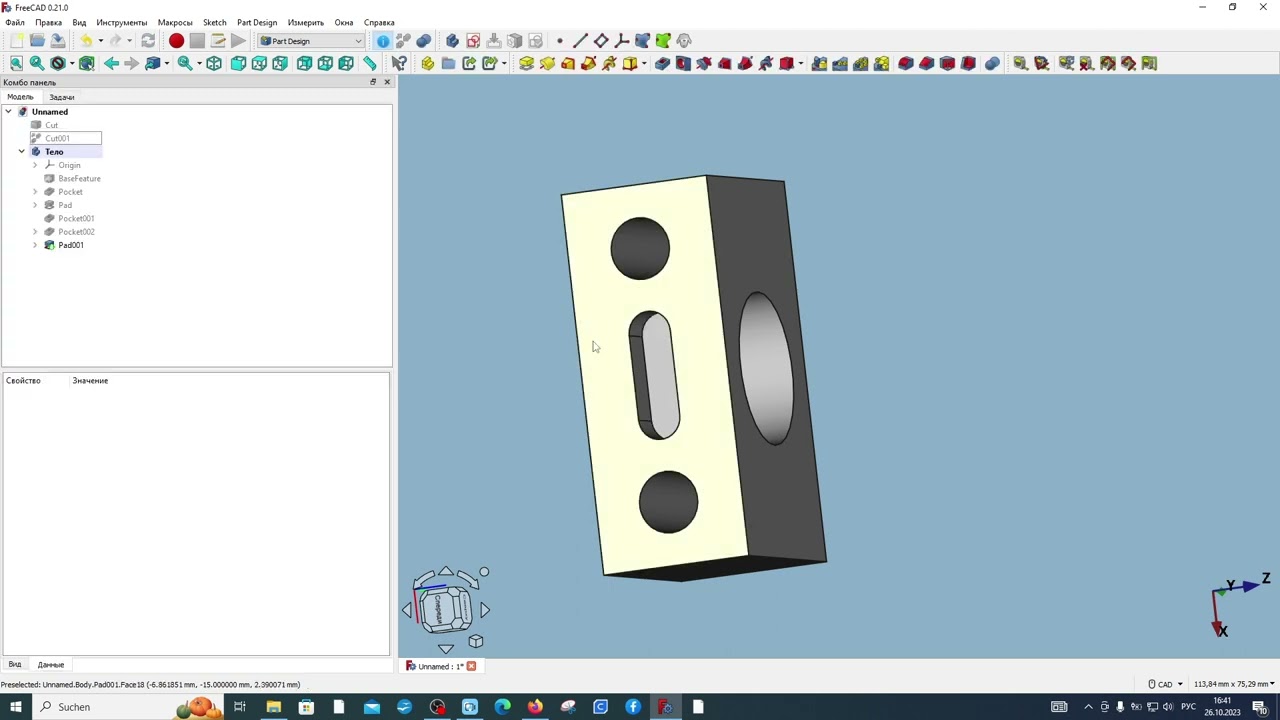Click navigation cube upward arrow
Screen dimensions: 1280x720
[446, 572]
